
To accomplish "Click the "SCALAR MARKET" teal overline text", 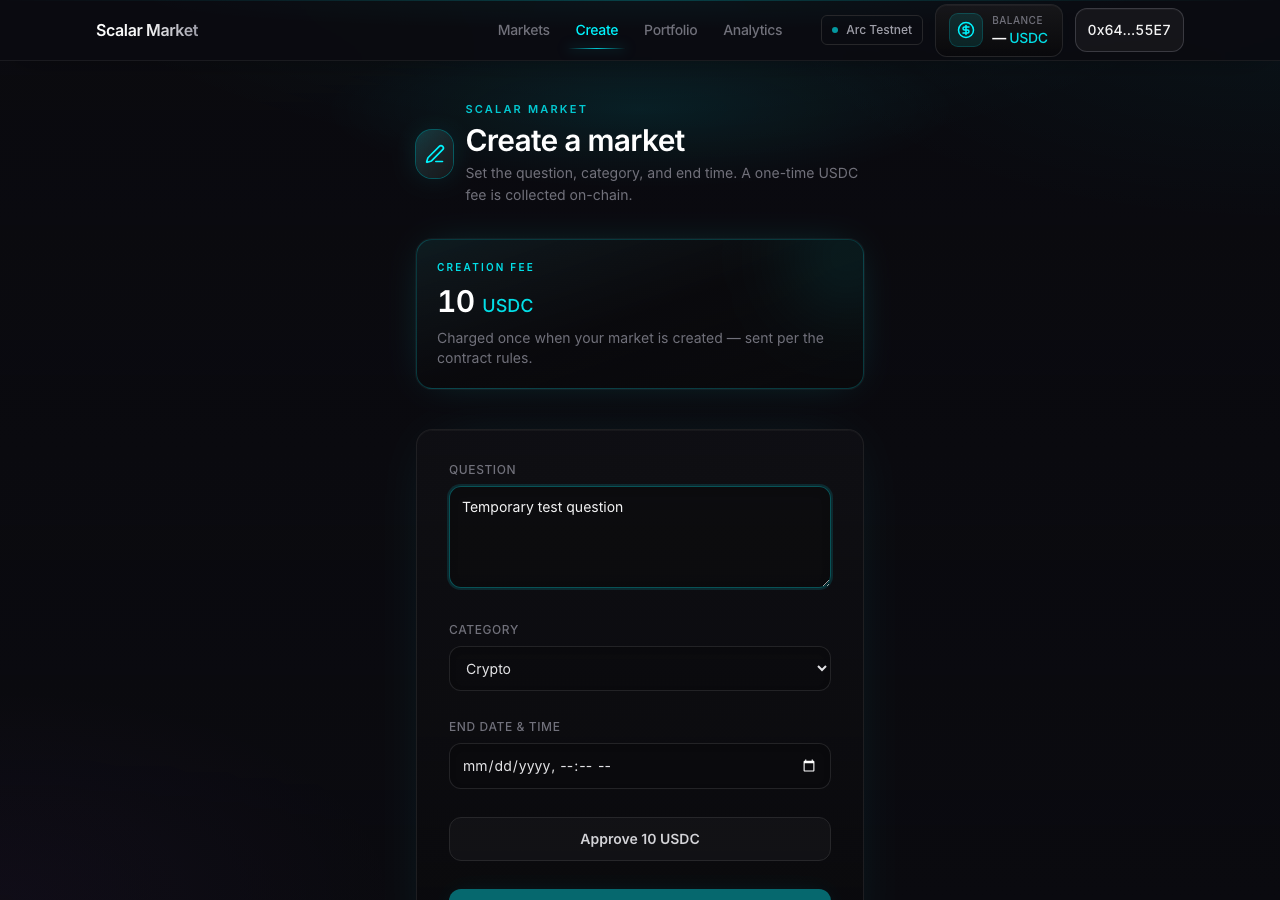I will coord(526,109).
